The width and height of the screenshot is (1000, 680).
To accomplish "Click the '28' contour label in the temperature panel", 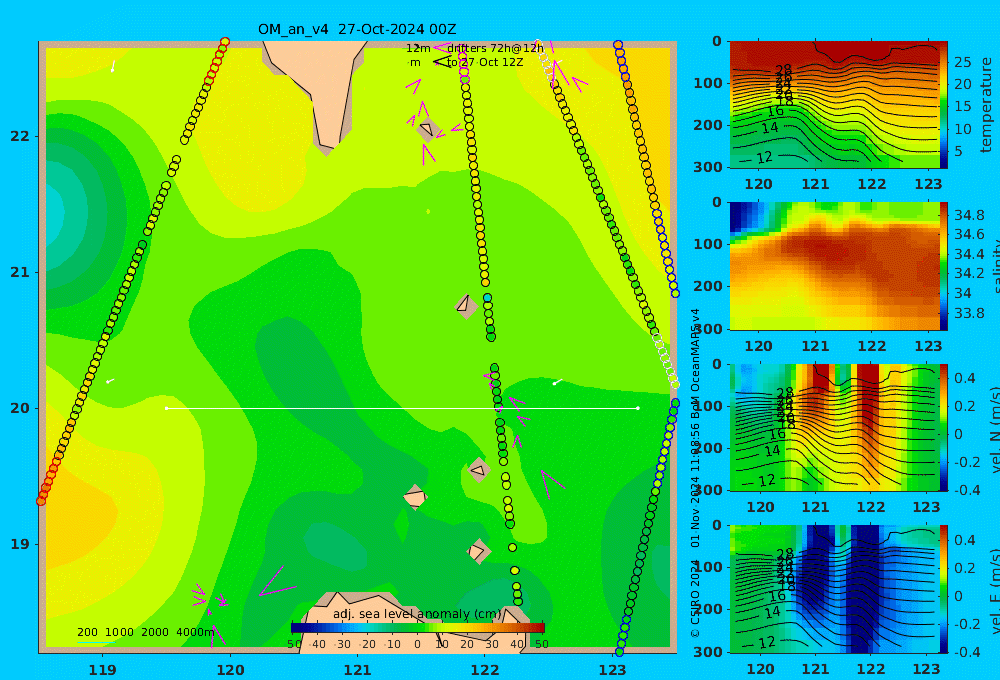I will 784,70.
